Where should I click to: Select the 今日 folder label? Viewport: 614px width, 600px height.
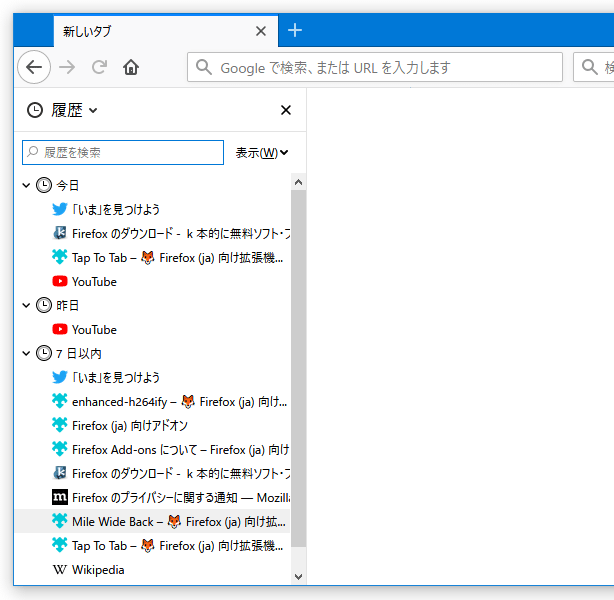click(68, 185)
